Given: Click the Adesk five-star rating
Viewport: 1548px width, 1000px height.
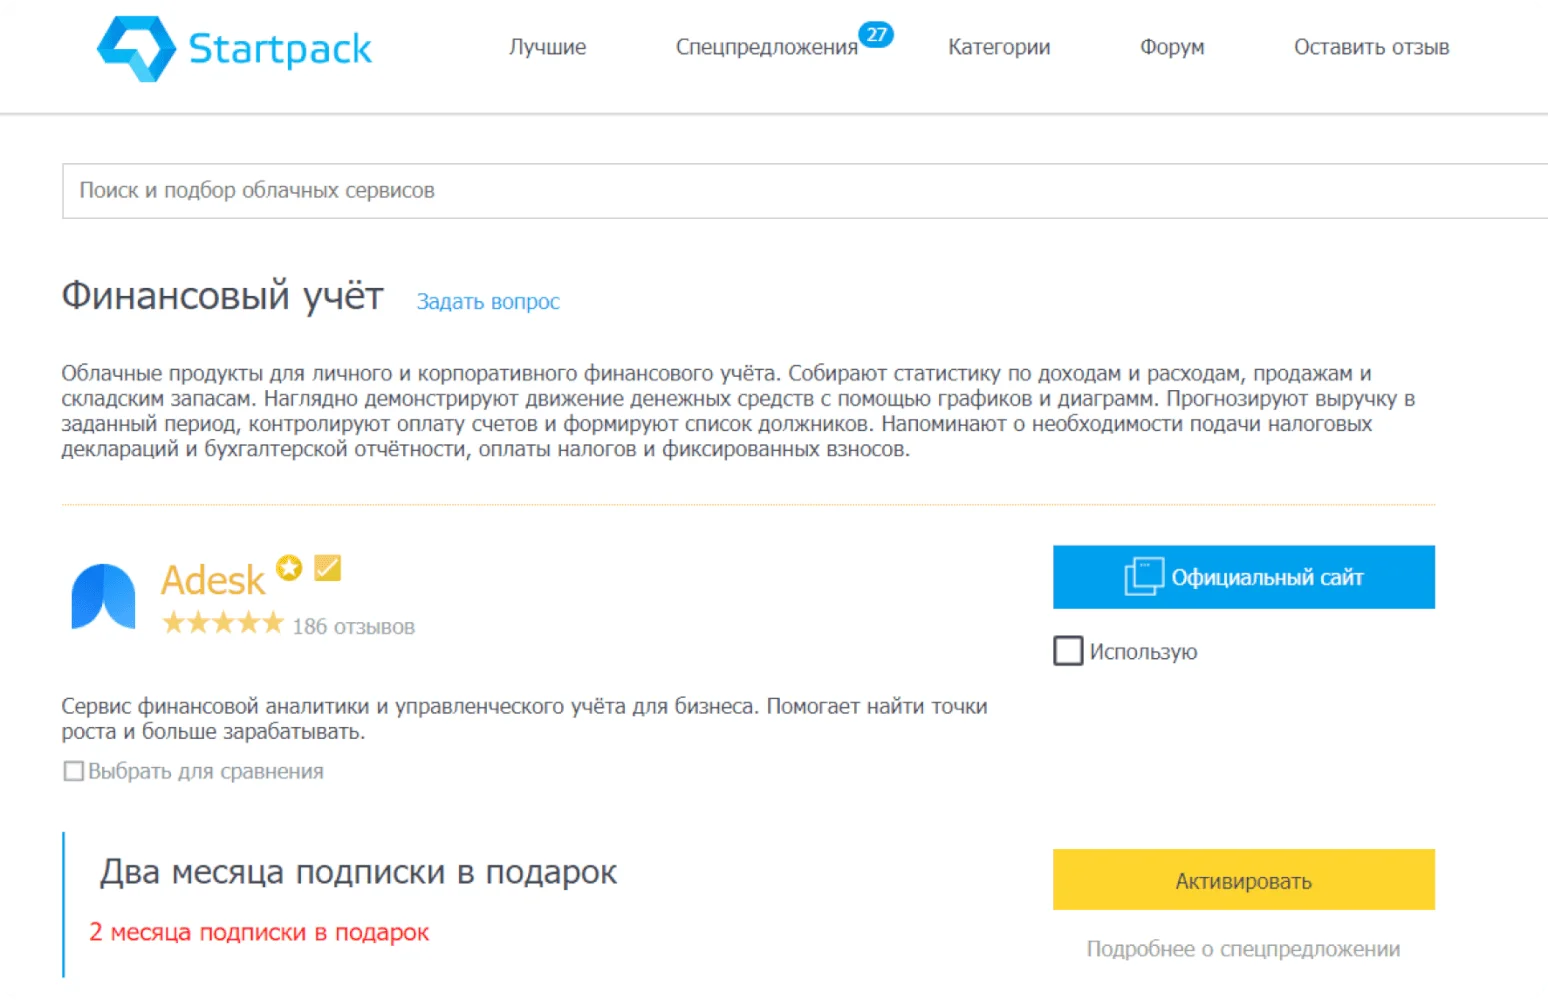Looking at the screenshot, I should pyautogui.click(x=223, y=624).
